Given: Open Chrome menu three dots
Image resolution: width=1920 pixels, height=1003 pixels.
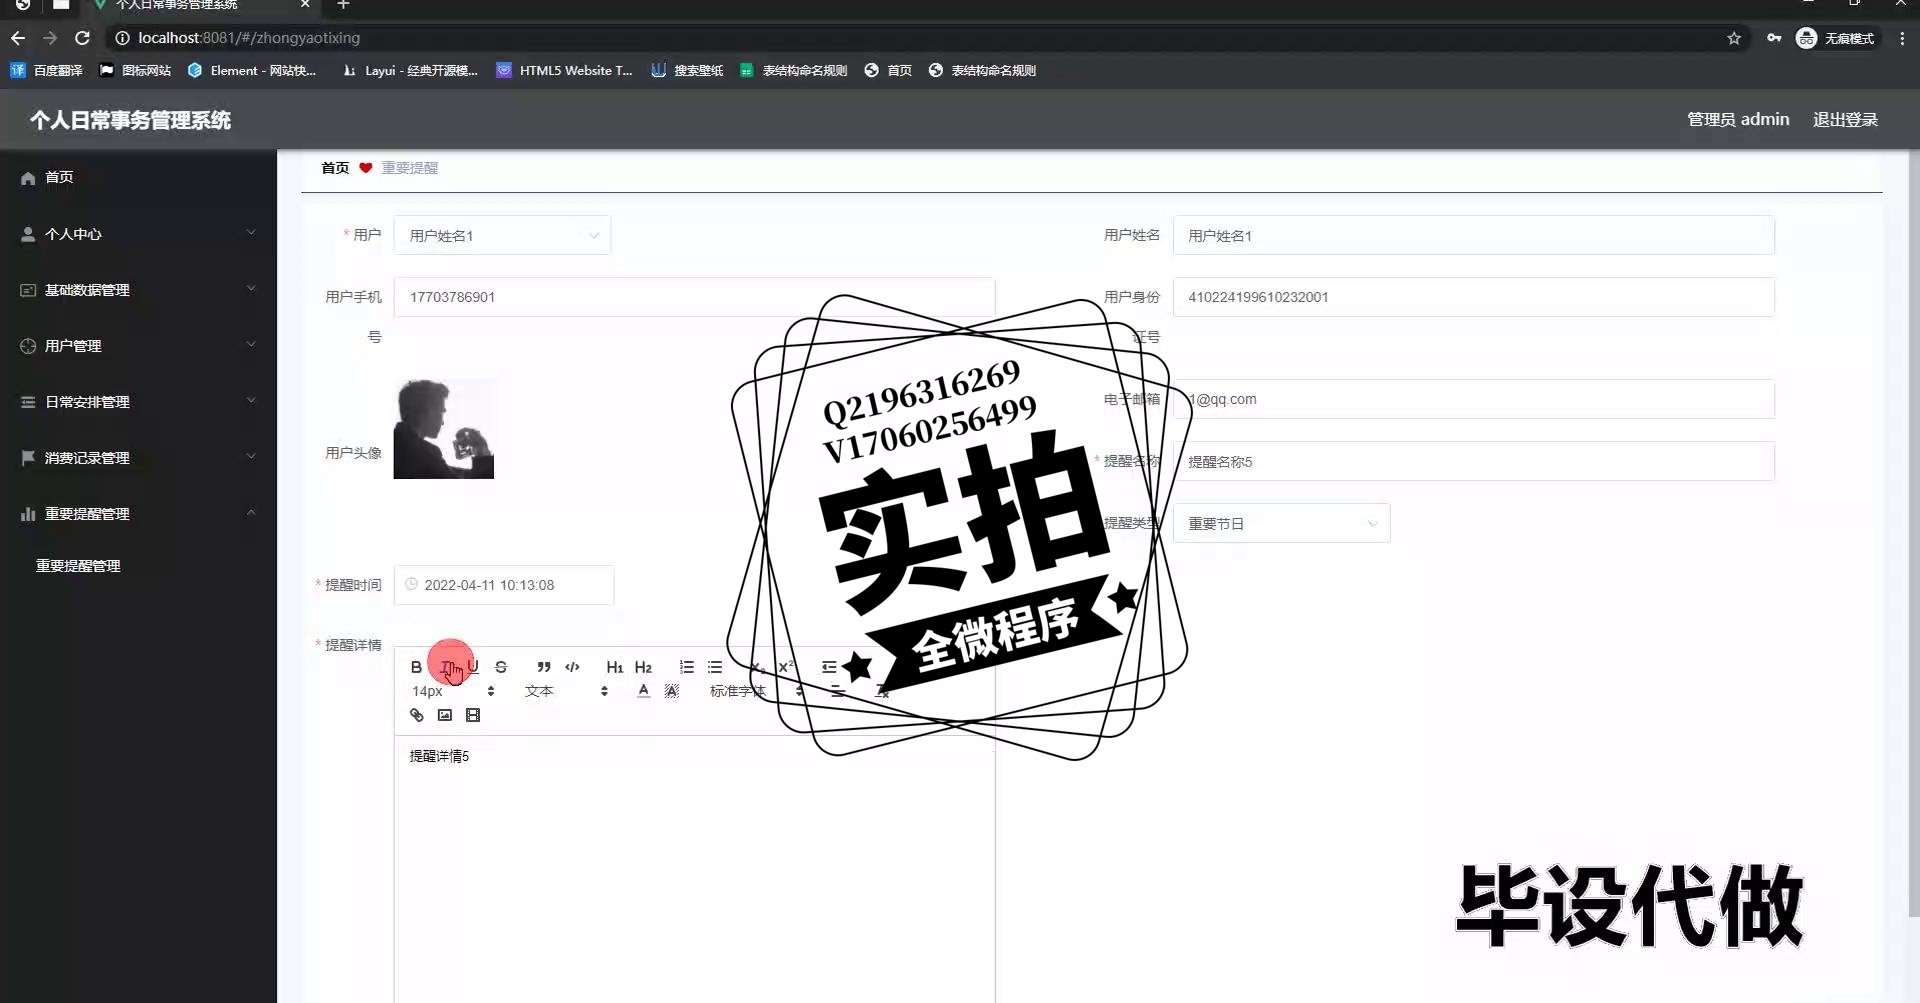Looking at the screenshot, I should (1902, 38).
